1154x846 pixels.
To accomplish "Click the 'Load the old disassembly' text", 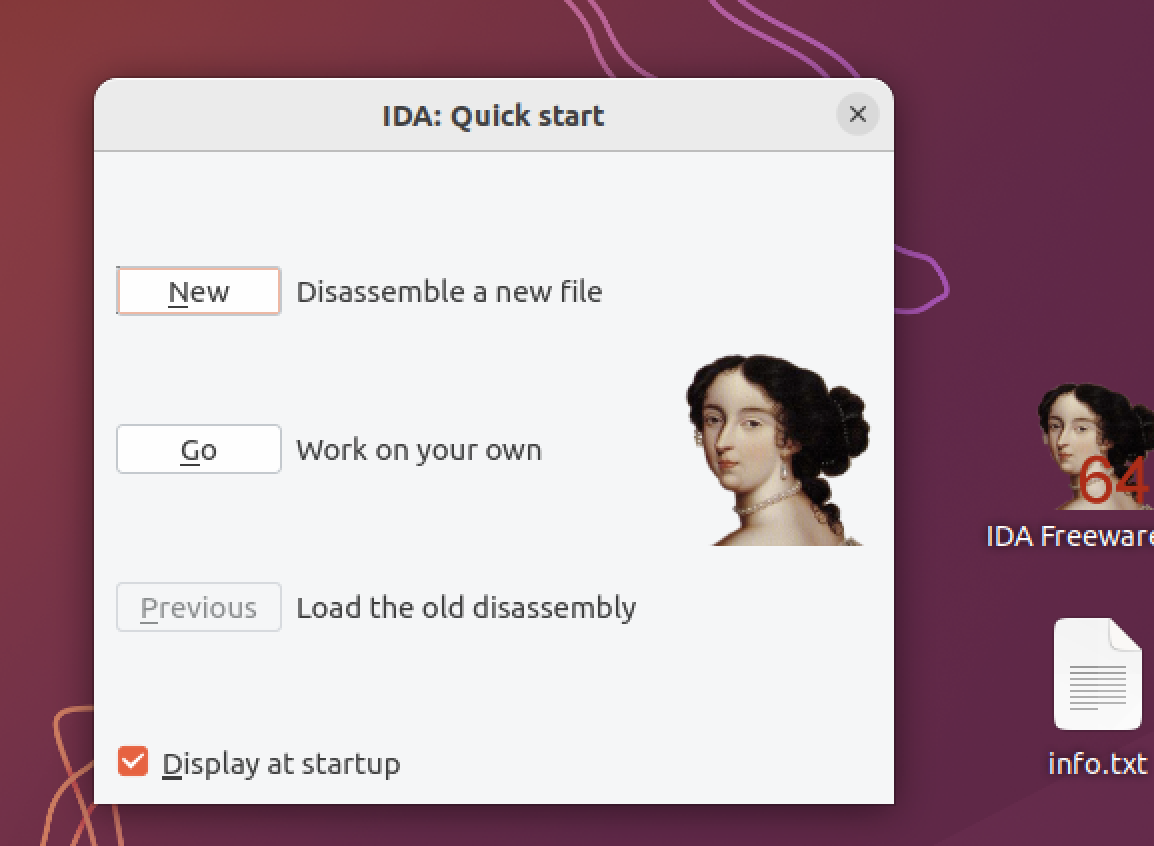I will [466, 608].
